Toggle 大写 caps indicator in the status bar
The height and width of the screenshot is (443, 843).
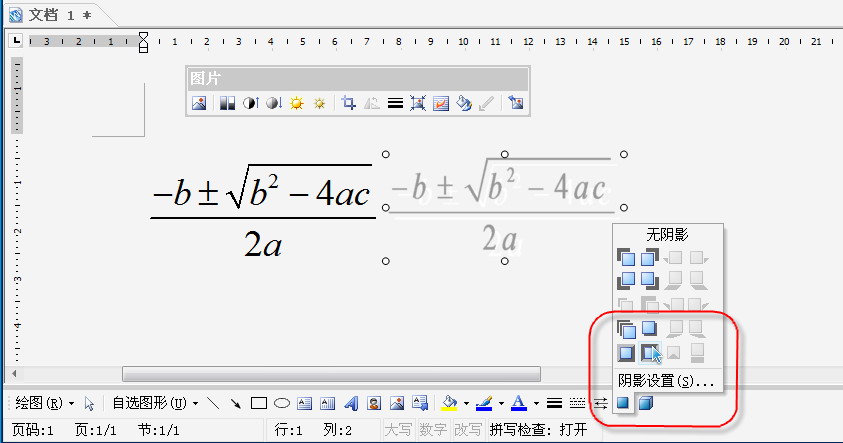click(398, 430)
